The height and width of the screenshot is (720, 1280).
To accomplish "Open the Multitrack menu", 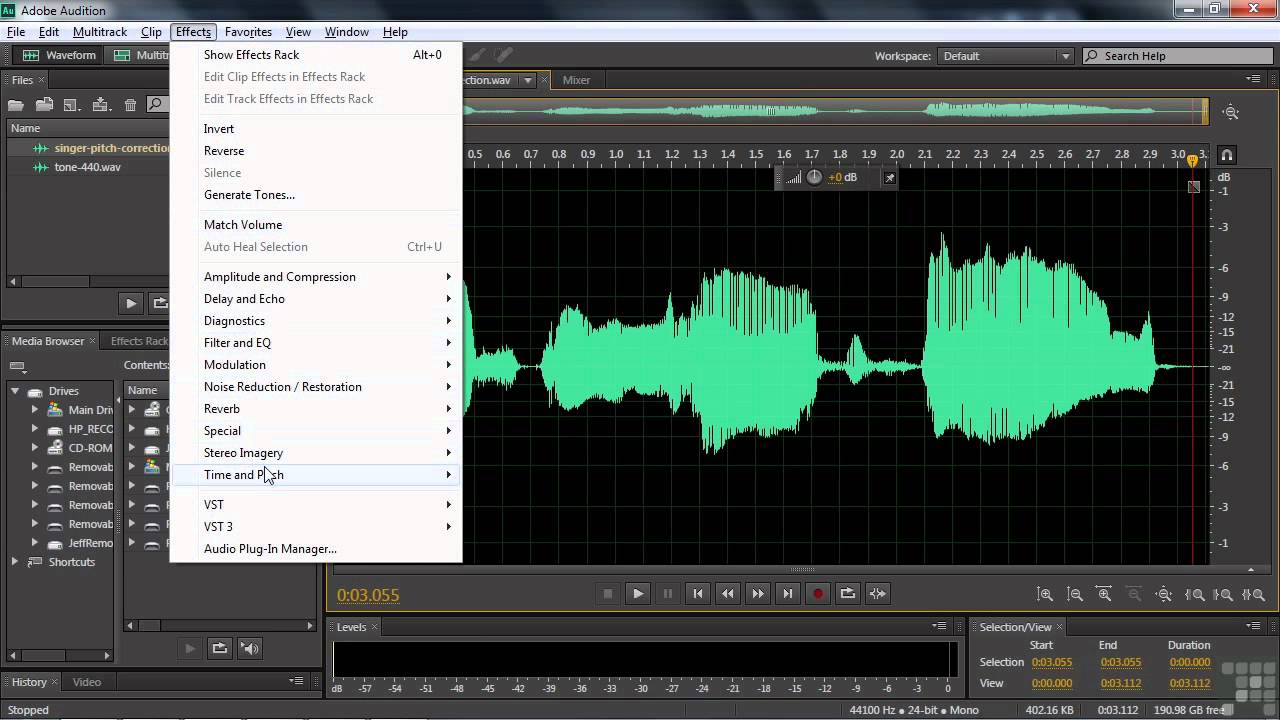I will click(100, 32).
